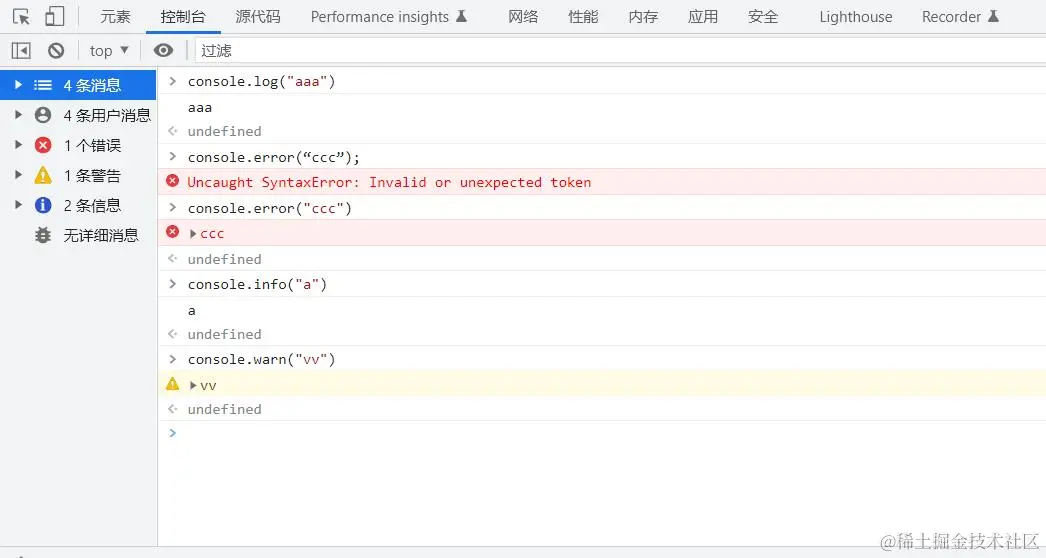Click the yellow warning icon in sidebar

(x=43, y=175)
